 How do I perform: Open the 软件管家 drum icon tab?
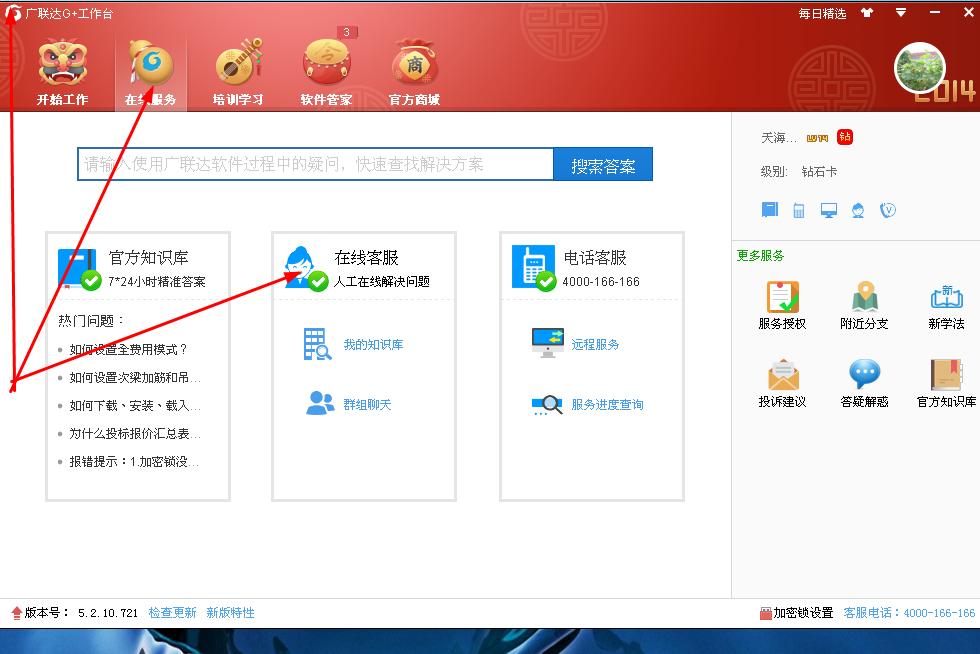tap(326, 73)
